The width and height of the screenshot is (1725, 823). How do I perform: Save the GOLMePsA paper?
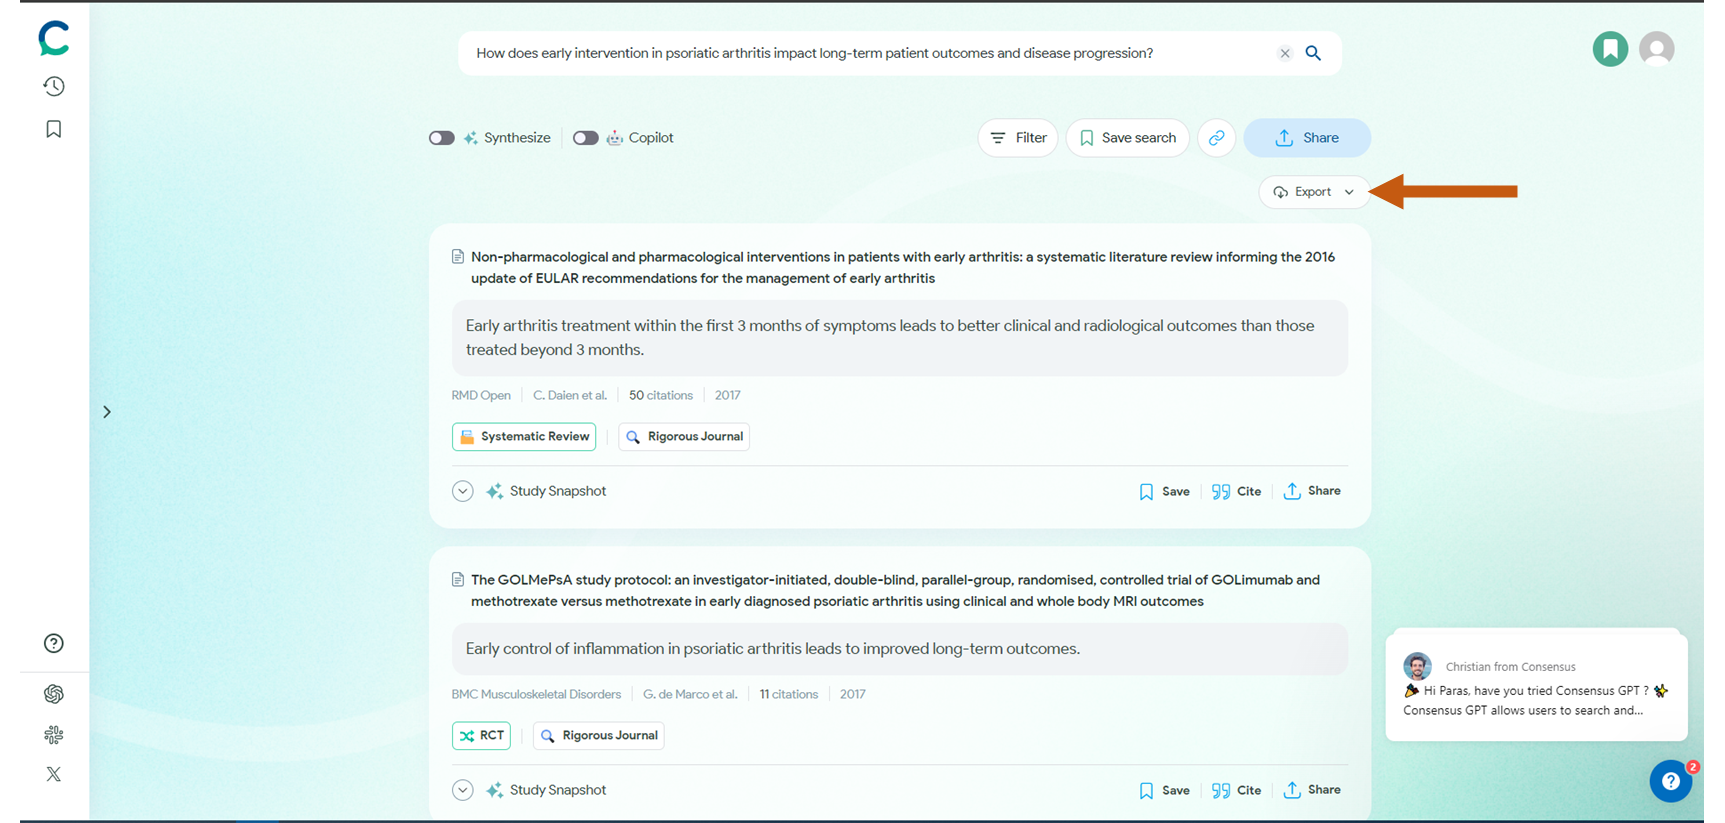click(1164, 790)
